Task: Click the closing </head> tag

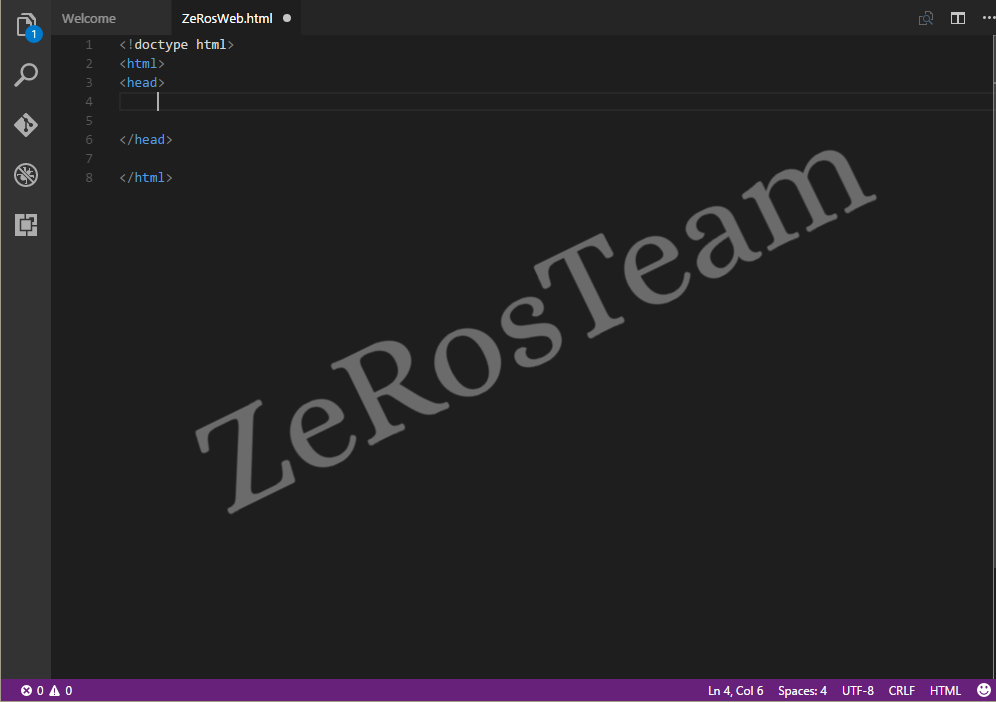Action: coord(145,140)
